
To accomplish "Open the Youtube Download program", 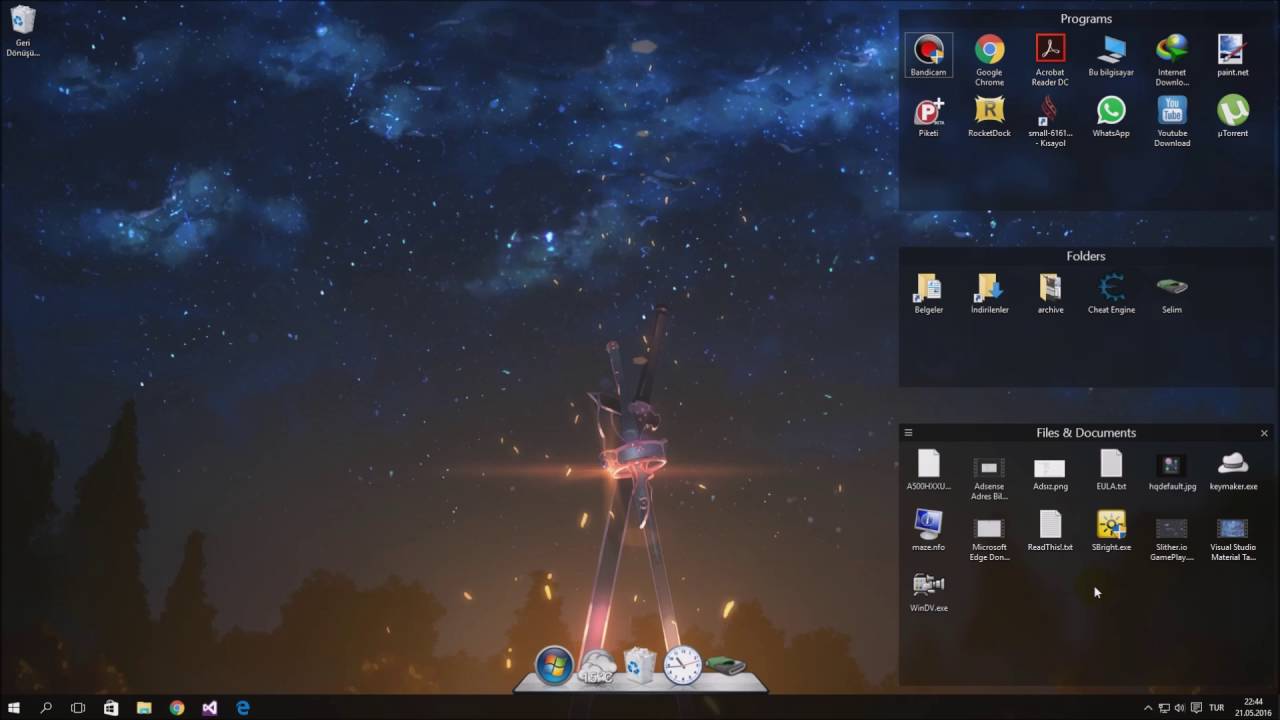I will 1172,121.
